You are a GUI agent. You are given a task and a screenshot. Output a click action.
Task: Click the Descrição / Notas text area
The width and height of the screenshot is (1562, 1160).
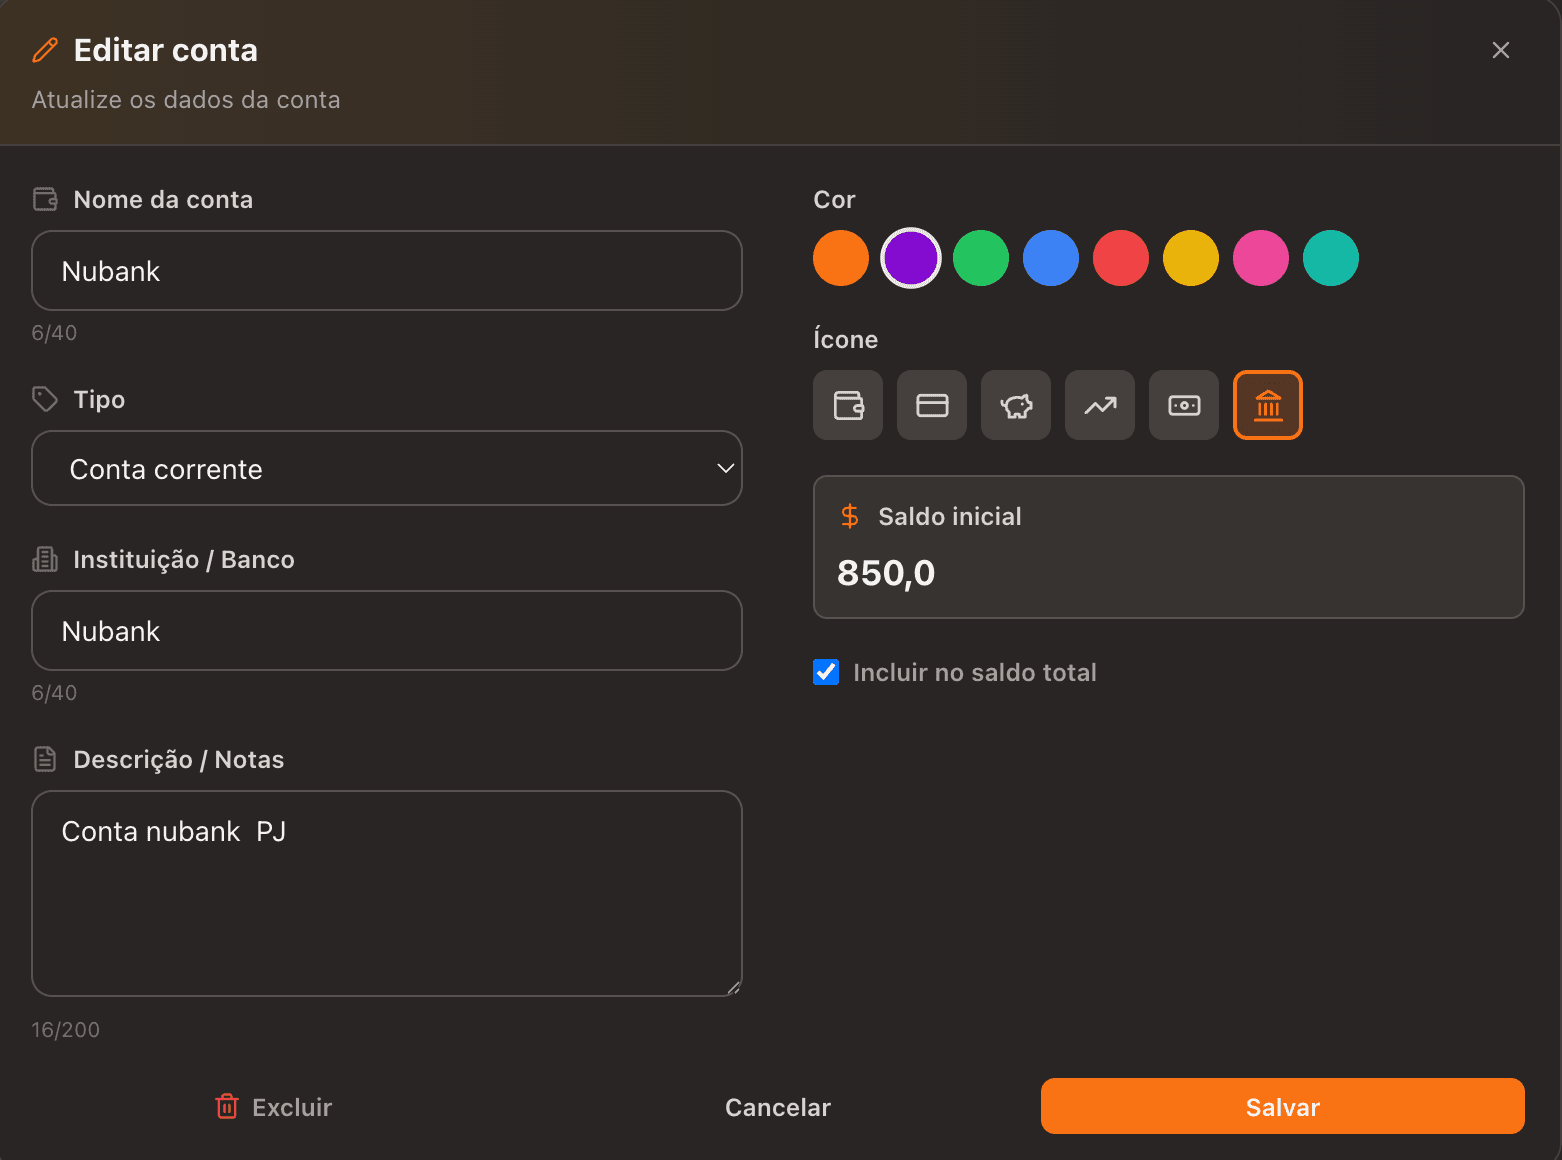[x=387, y=893]
